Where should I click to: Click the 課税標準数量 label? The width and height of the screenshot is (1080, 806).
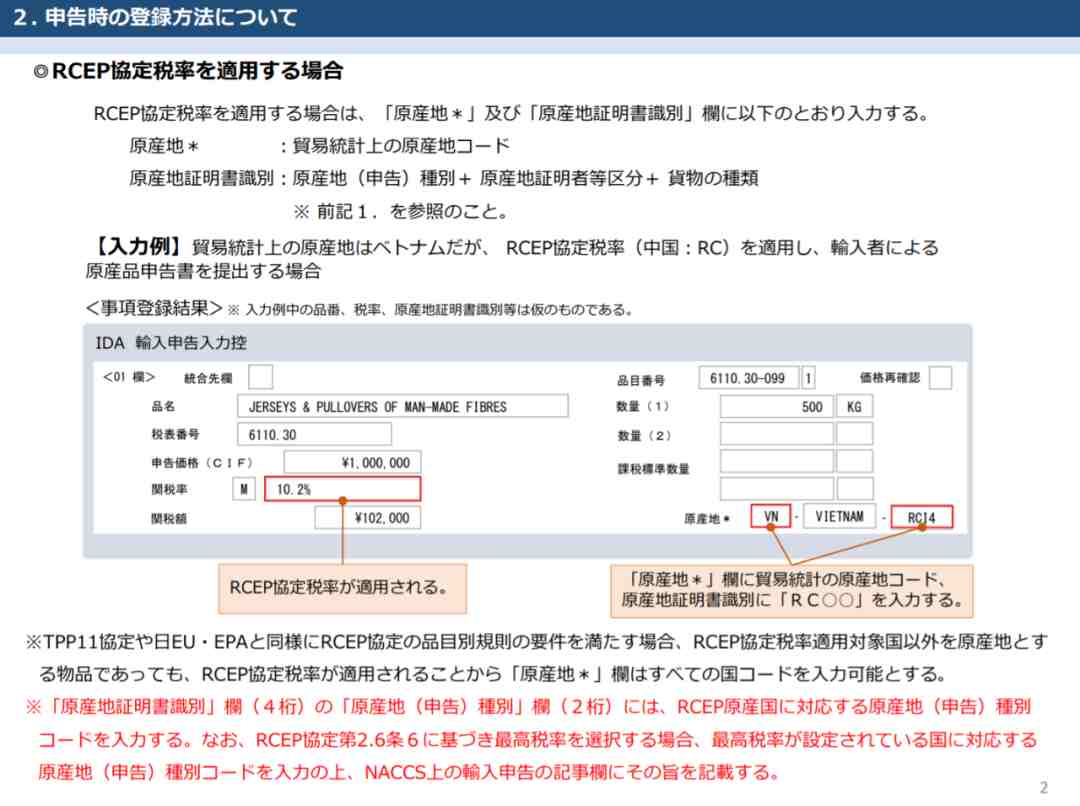point(653,469)
